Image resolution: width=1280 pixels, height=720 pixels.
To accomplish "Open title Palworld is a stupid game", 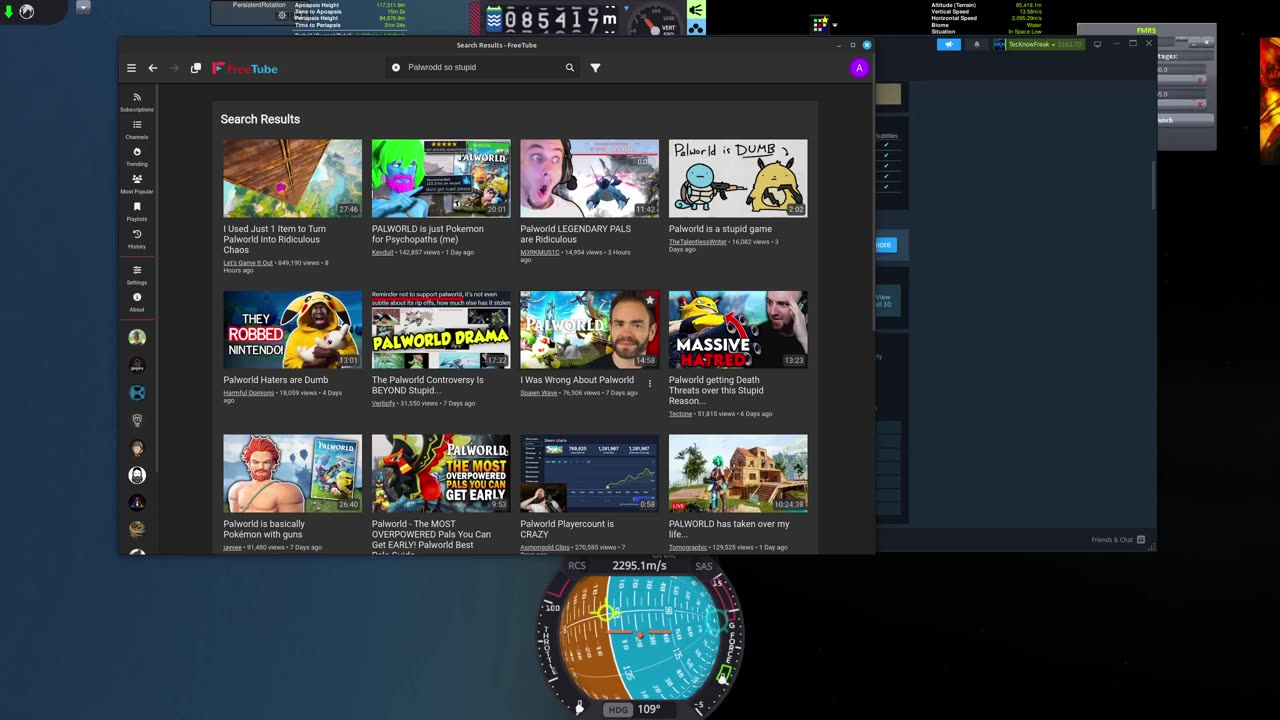I will [x=720, y=229].
